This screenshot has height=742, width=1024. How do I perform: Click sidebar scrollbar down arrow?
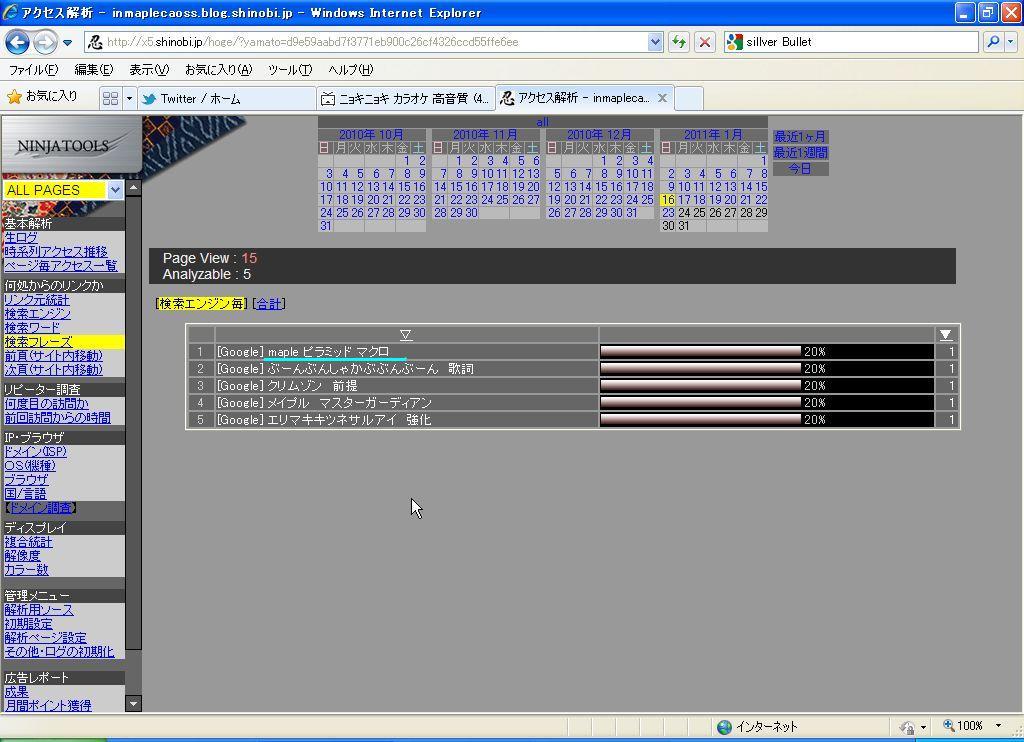coord(133,703)
